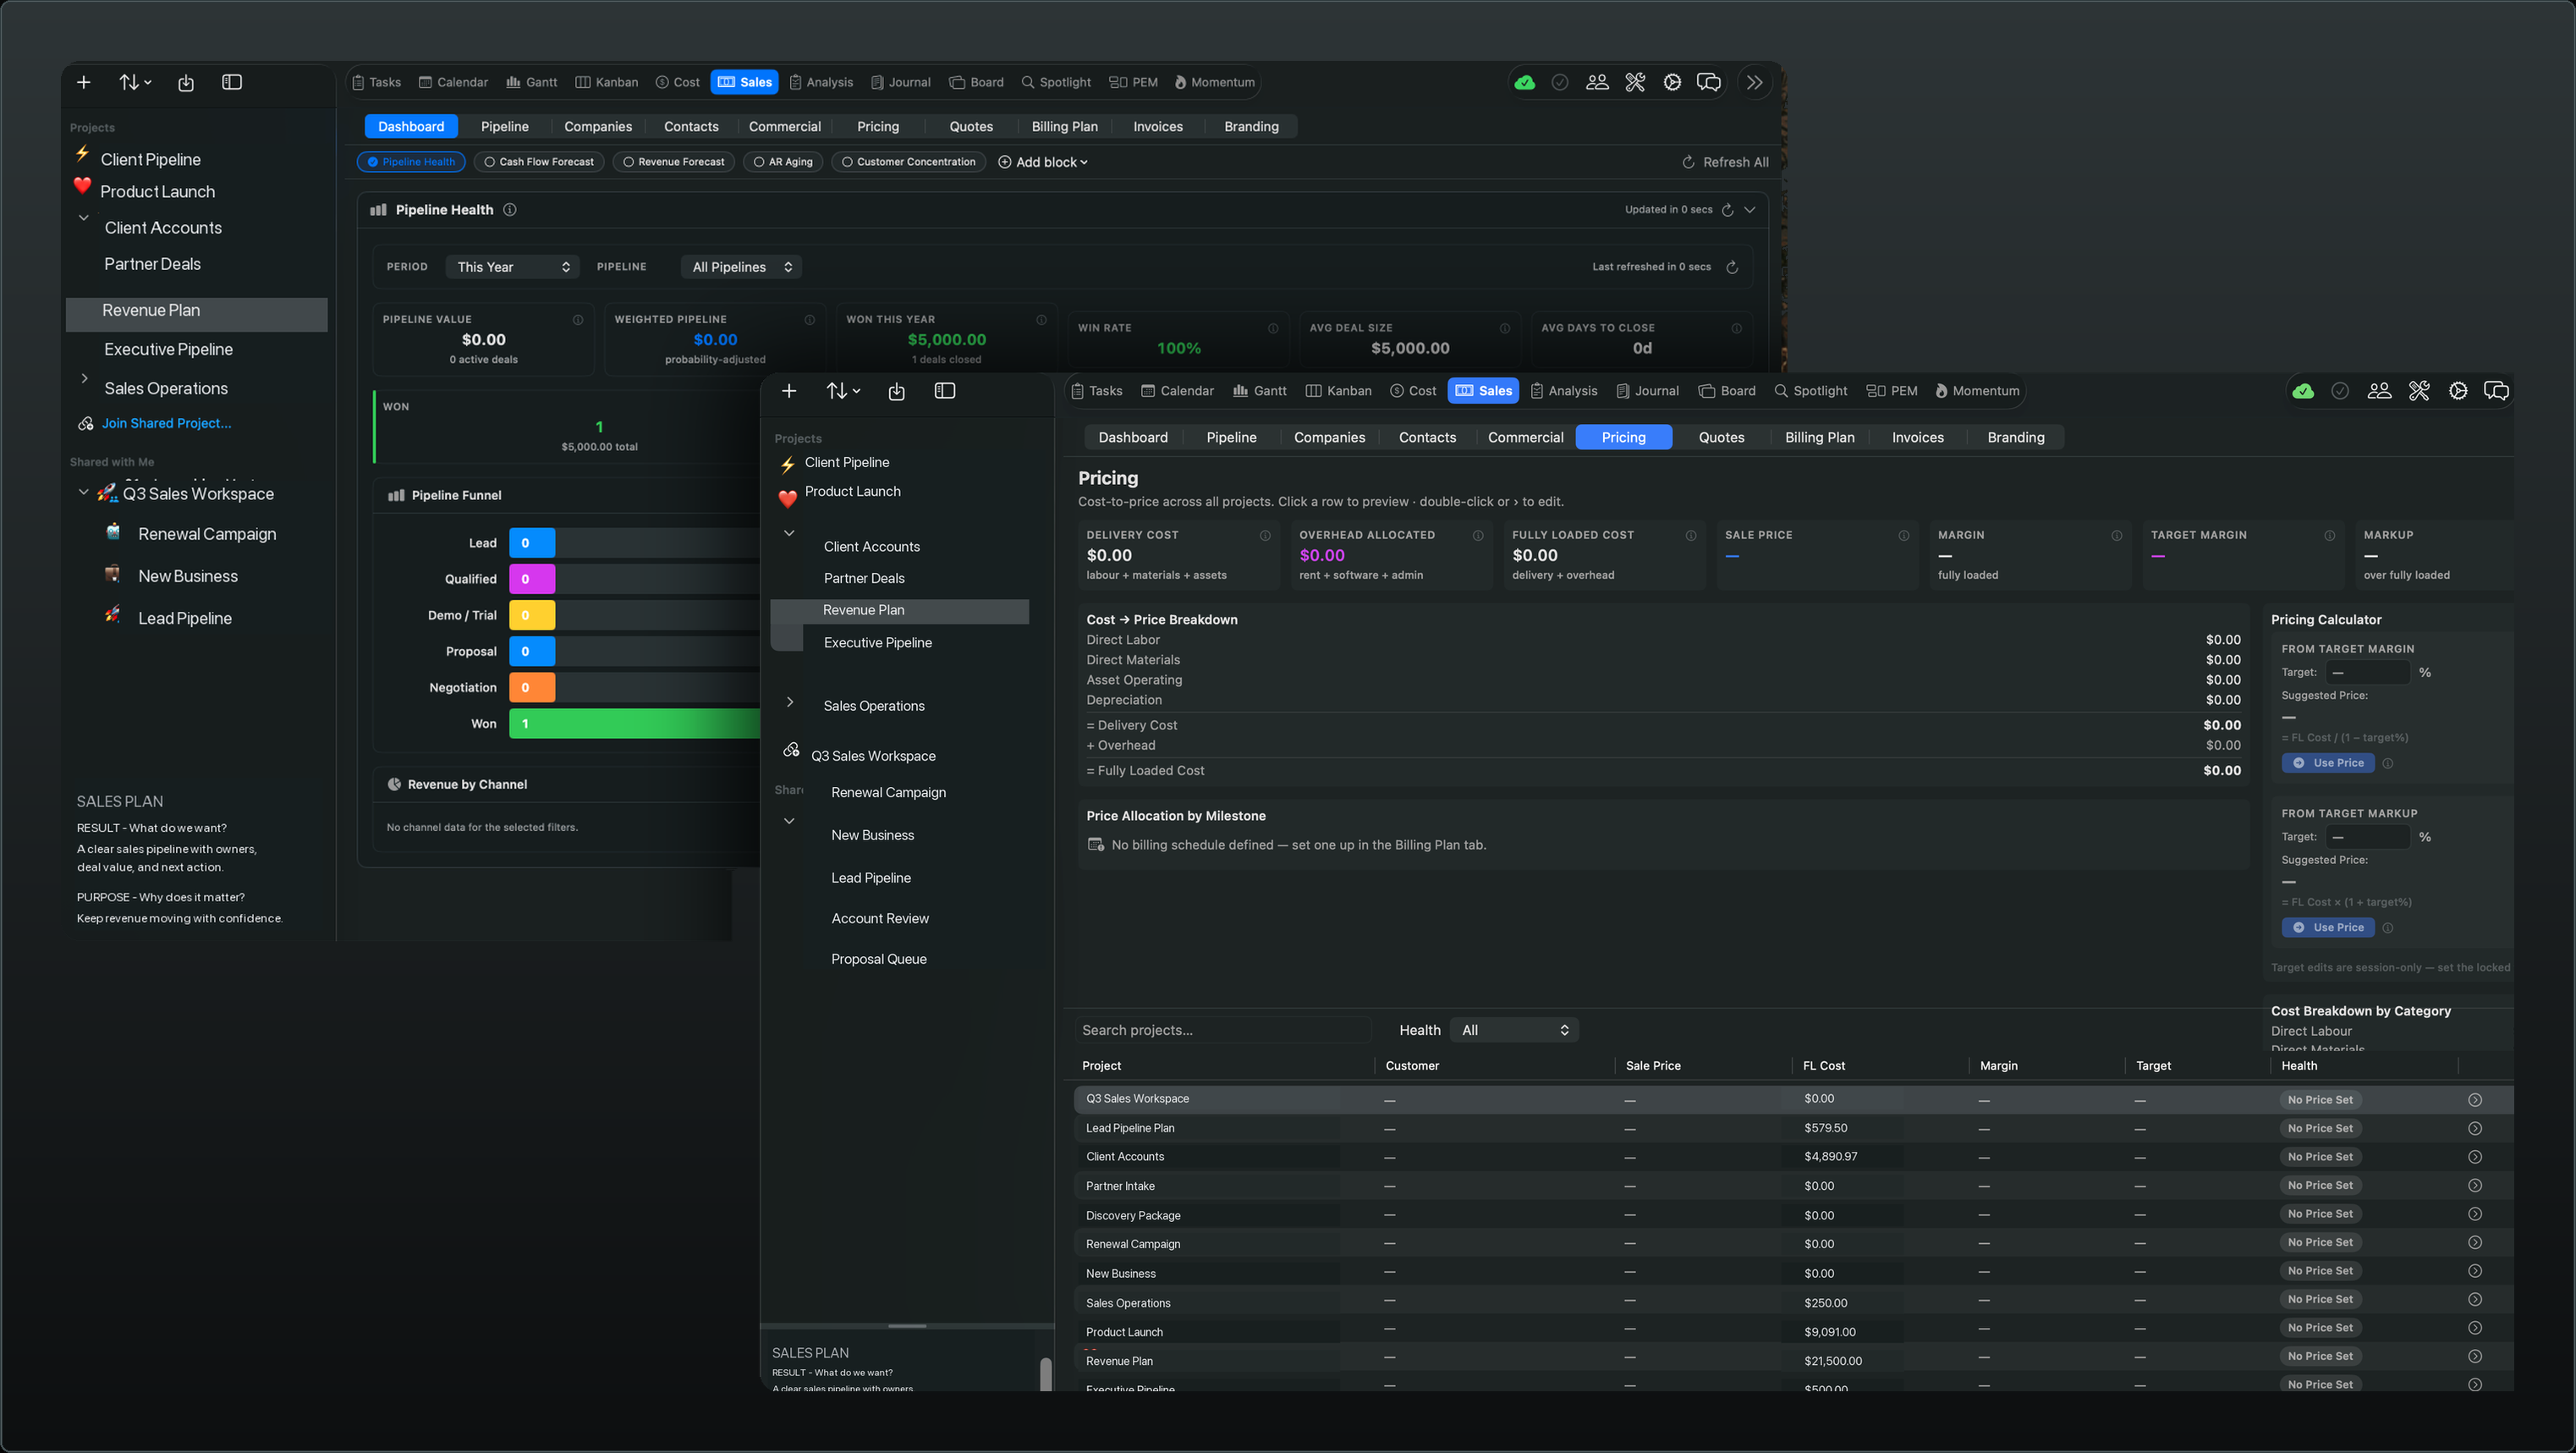Toggle the Revenue Forecast block chip
This screenshot has height=1453, width=2576.
[674, 161]
